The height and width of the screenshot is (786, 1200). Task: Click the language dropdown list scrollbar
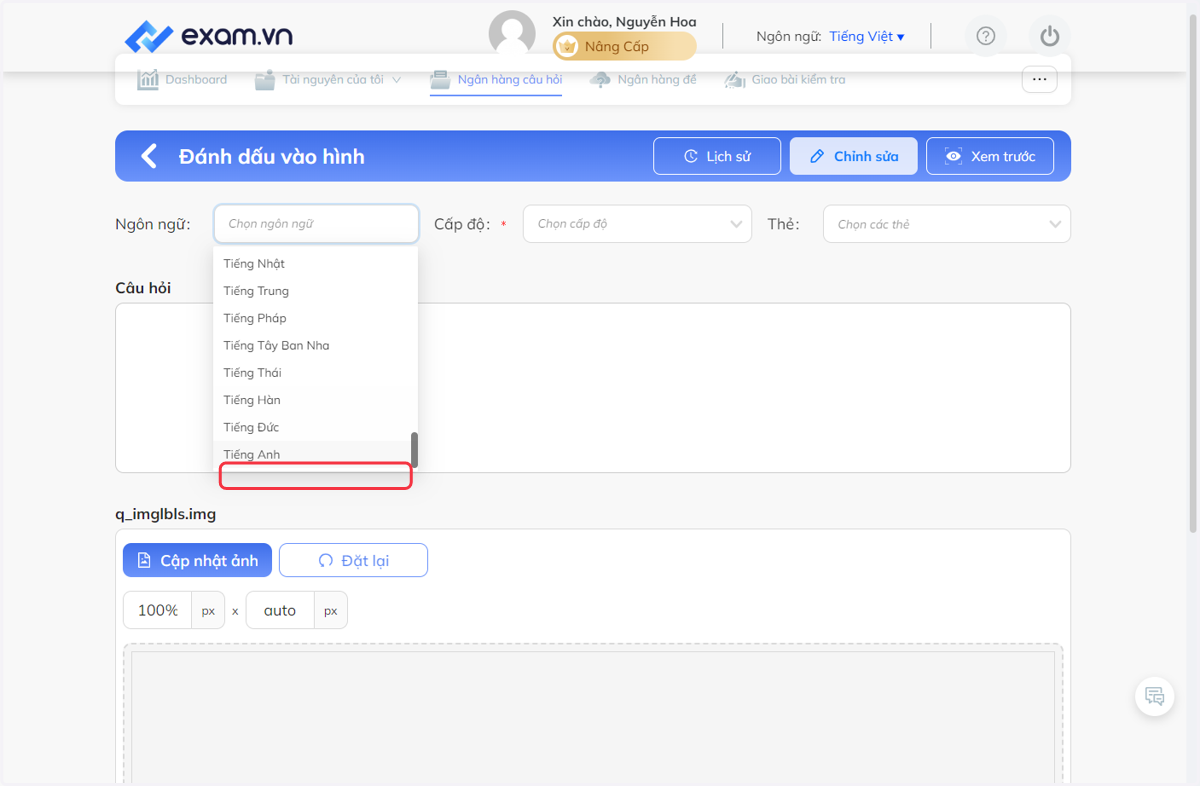(414, 450)
